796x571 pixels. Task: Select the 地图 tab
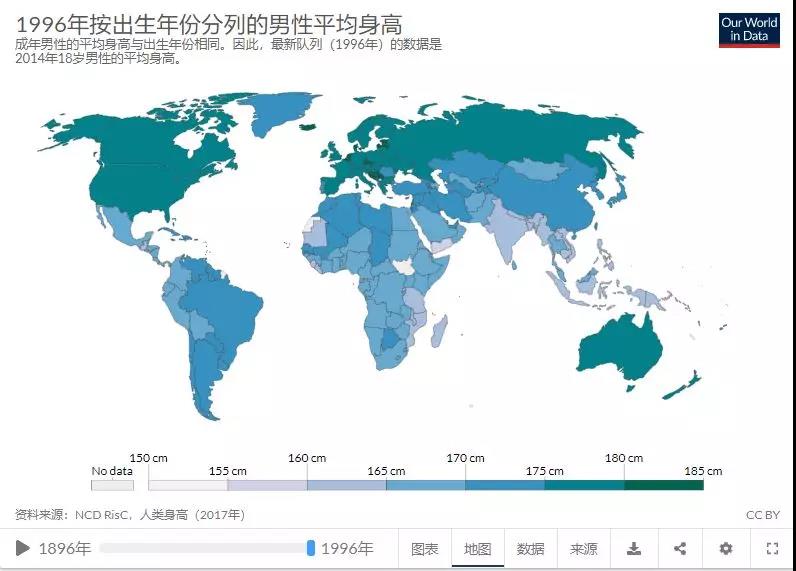(478, 549)
